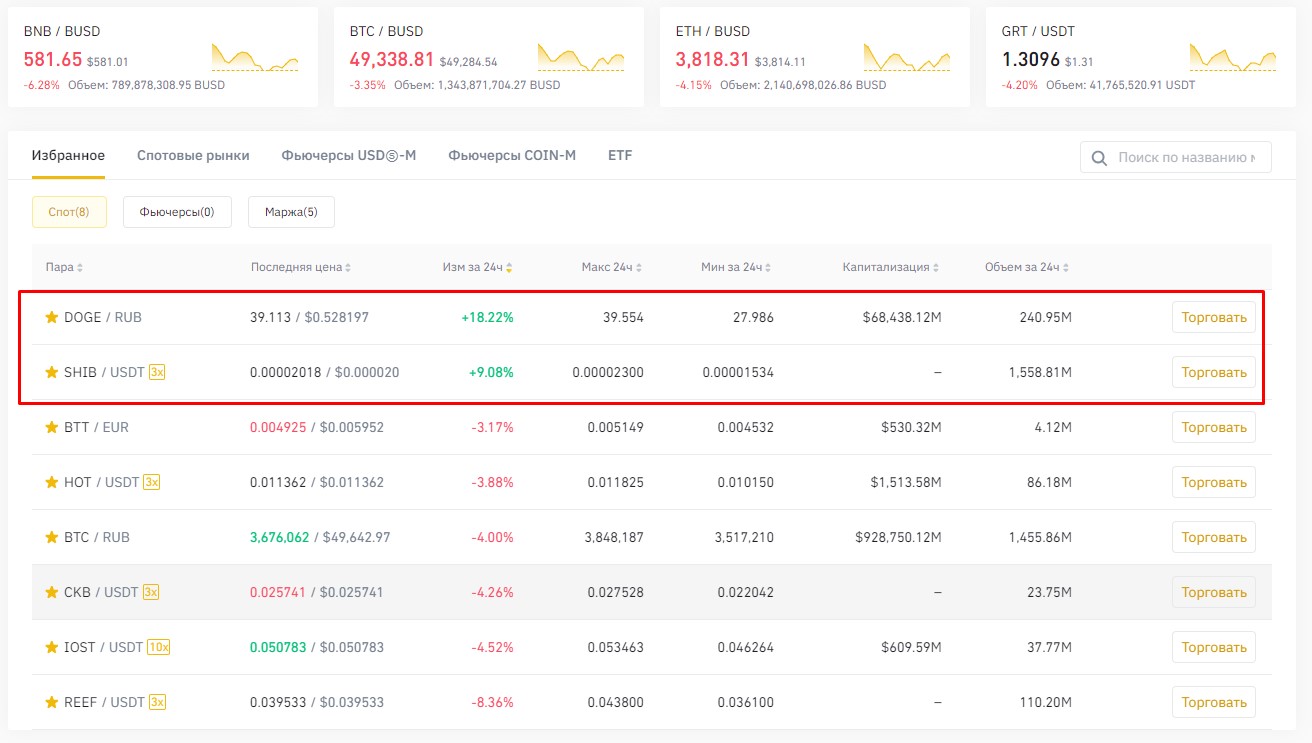The height and width of the screenshot is (743, 1312).
Task: Click the 3x badge next to HOT / USDT
Action: (x=152, y=482)
